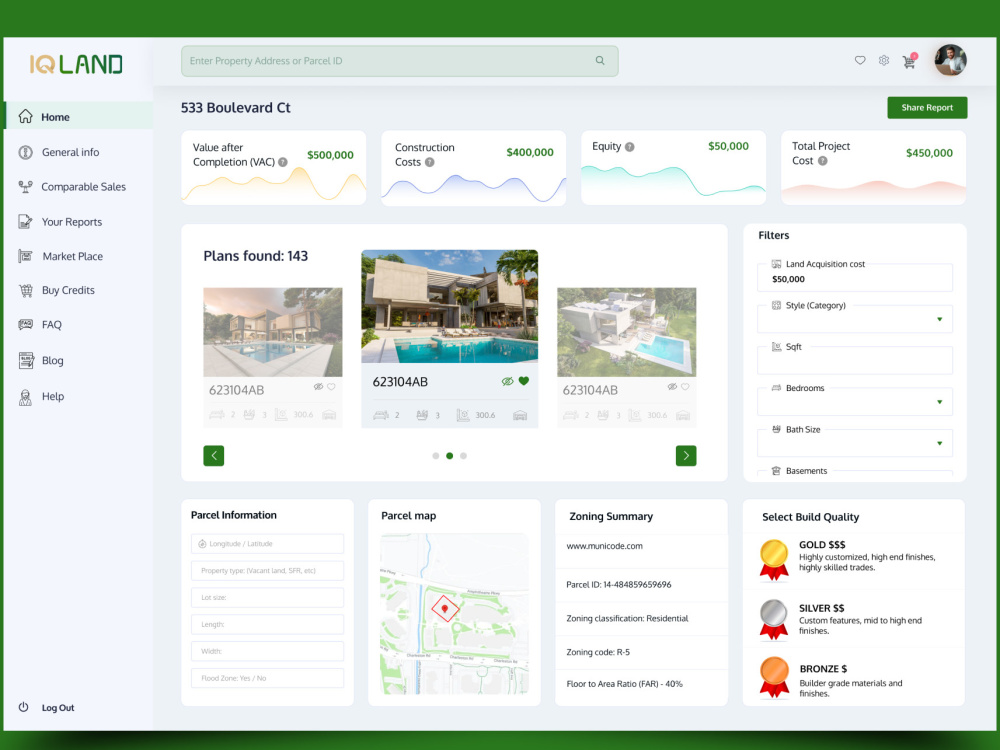Toggle heart favorite on left plan card

pyautogui.click(x=331, y=386)
